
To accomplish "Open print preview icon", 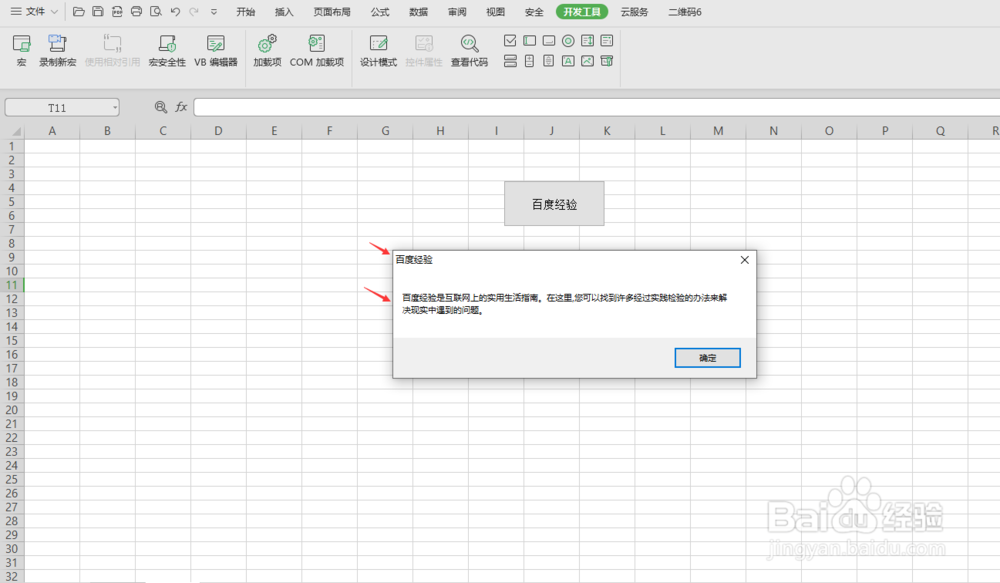I will tap(156, 11).
